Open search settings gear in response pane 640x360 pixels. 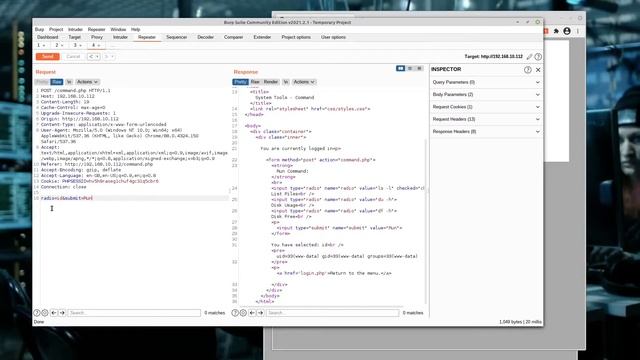243,313
